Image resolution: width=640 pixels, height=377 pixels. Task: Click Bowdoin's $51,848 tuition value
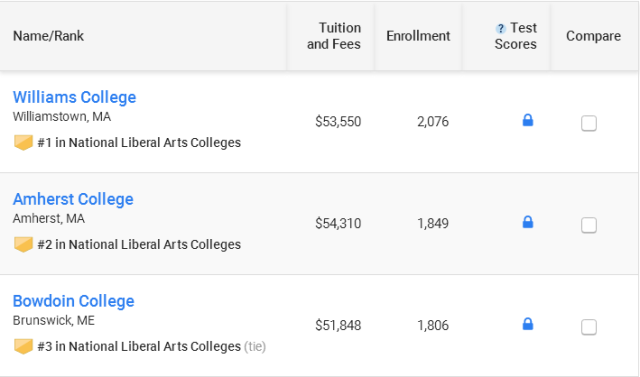coord(338,325)
